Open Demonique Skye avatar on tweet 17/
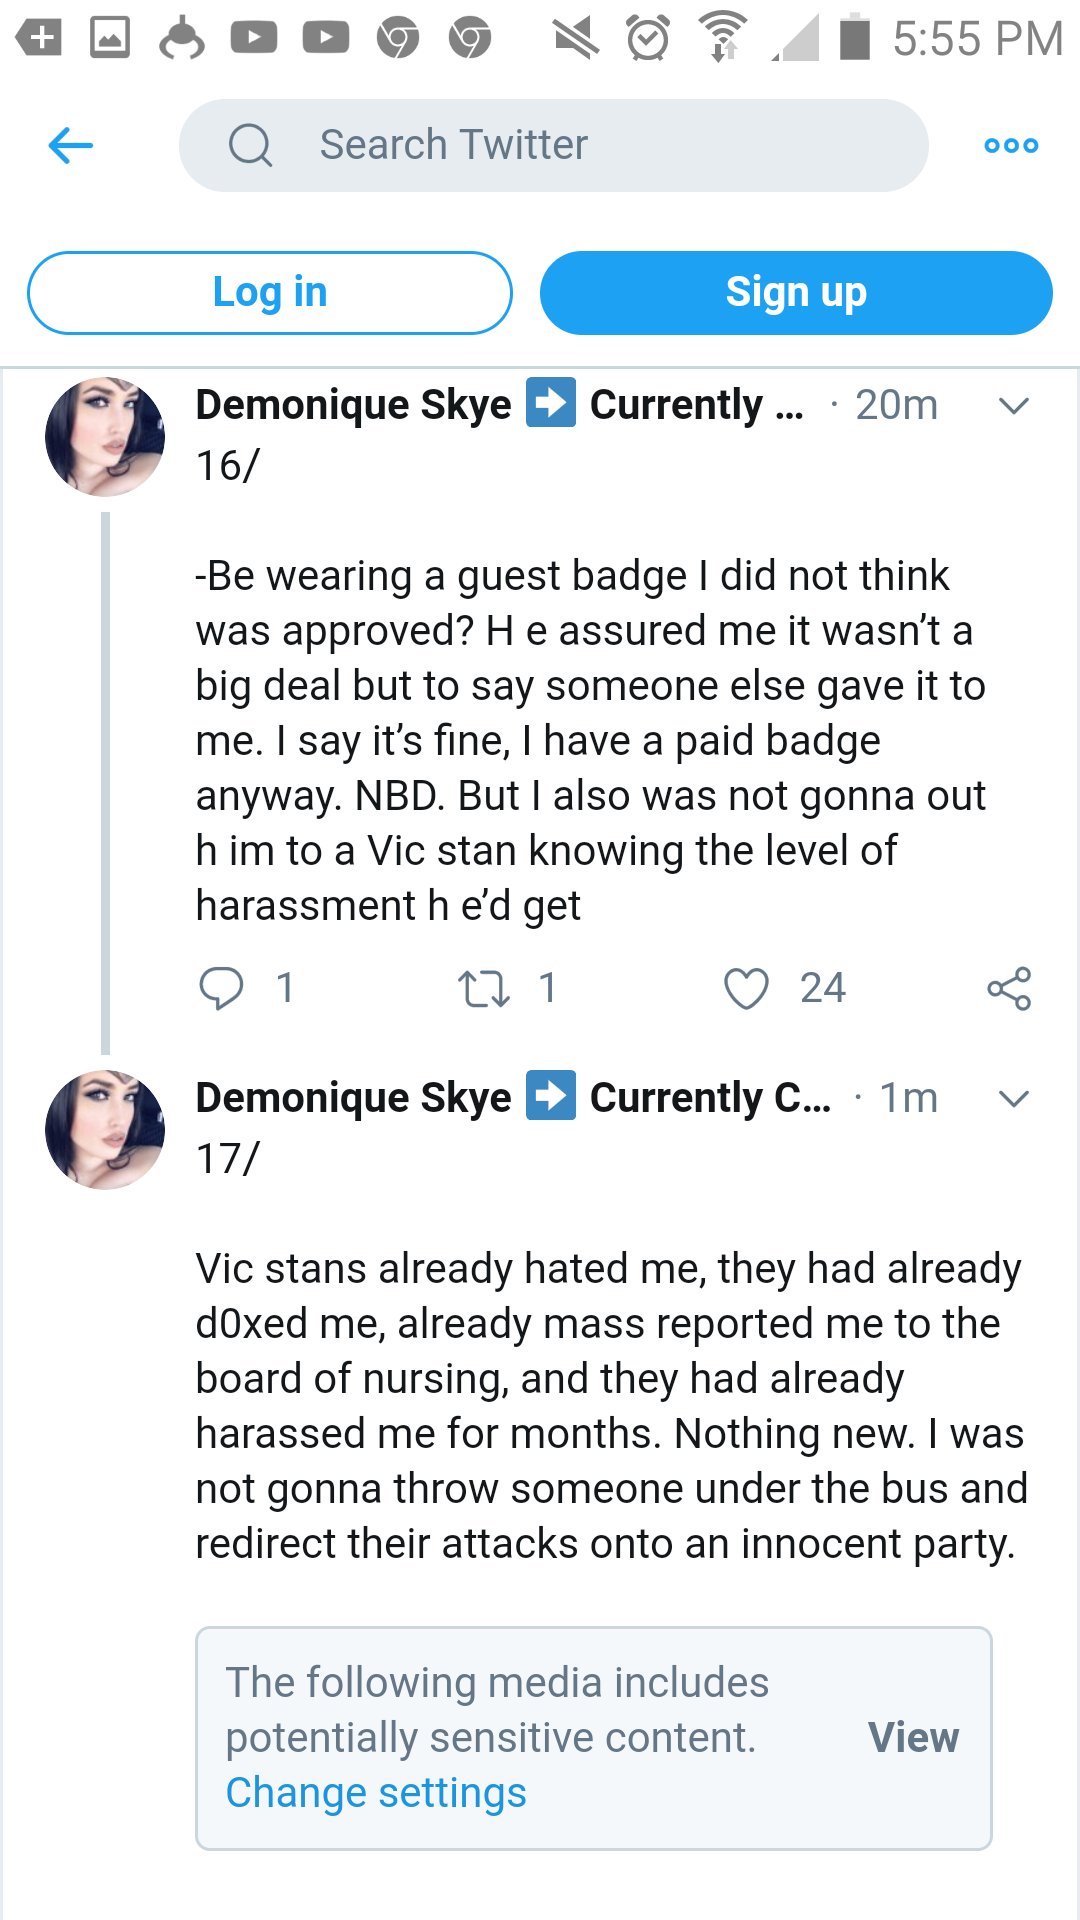 tap(105, 1130)
